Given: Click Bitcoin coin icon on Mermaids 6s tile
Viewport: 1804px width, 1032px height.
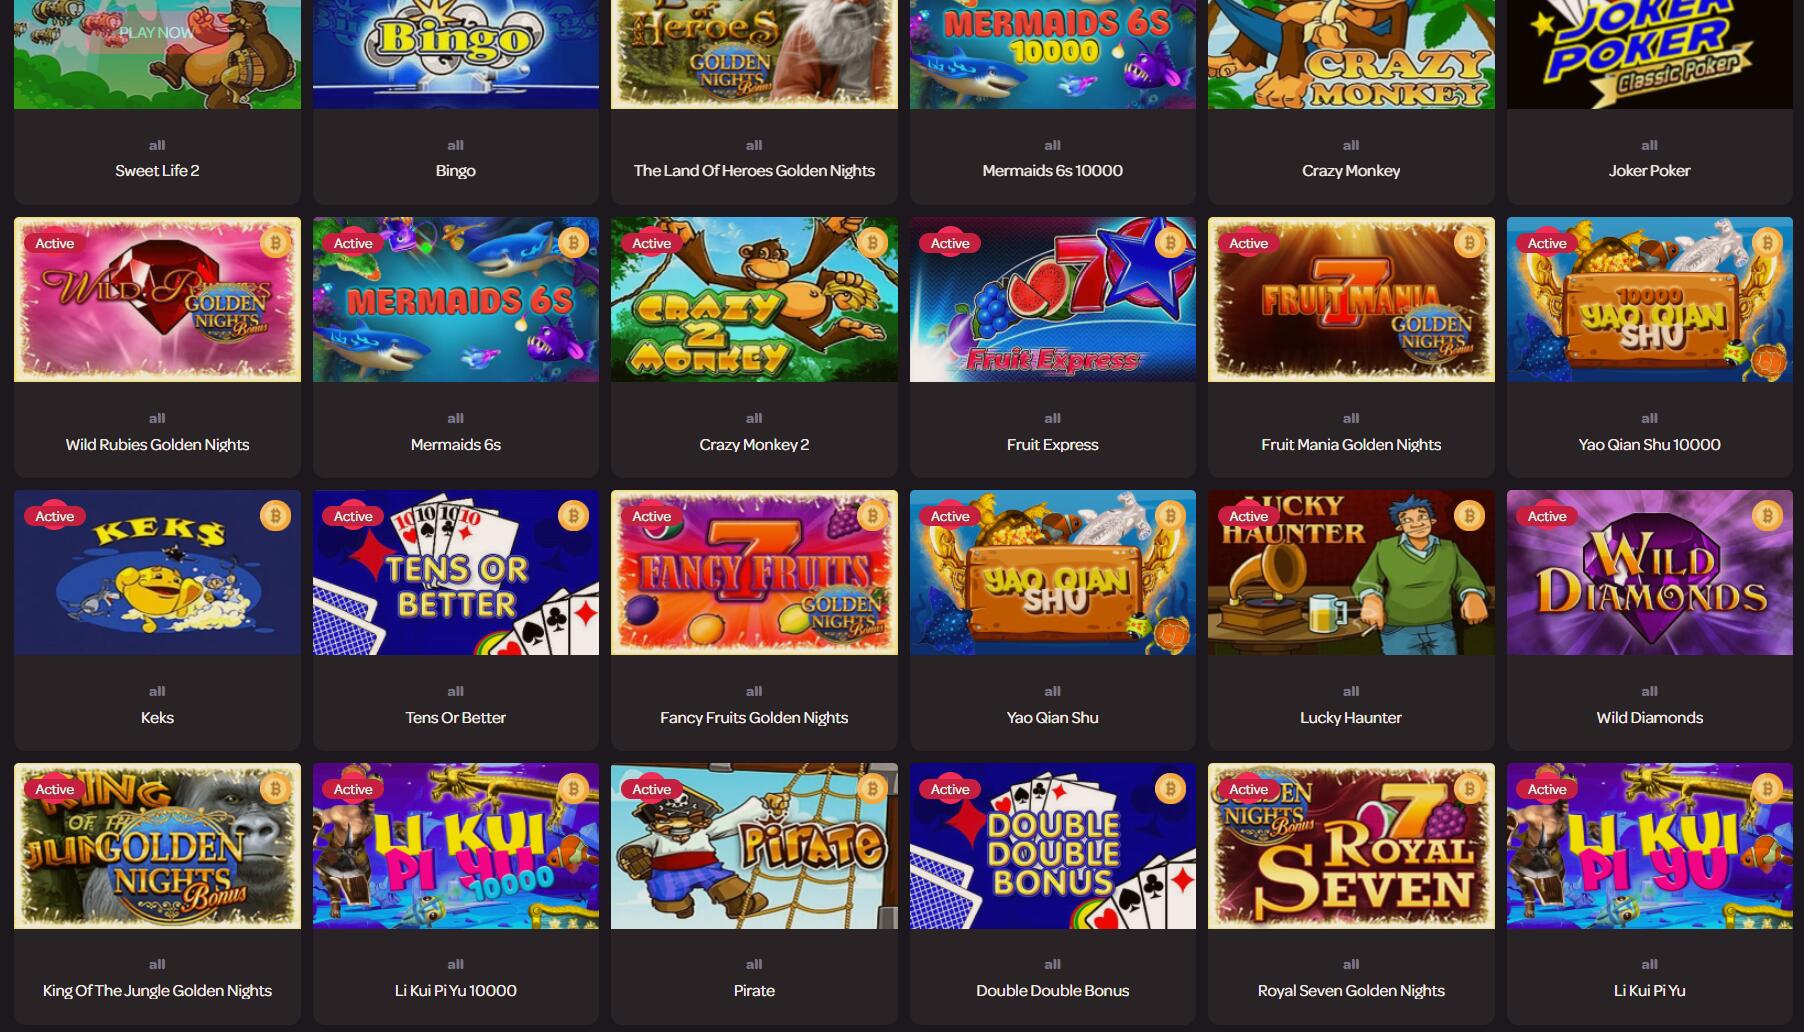Looking at the screenshot, I should click(573, 242).
